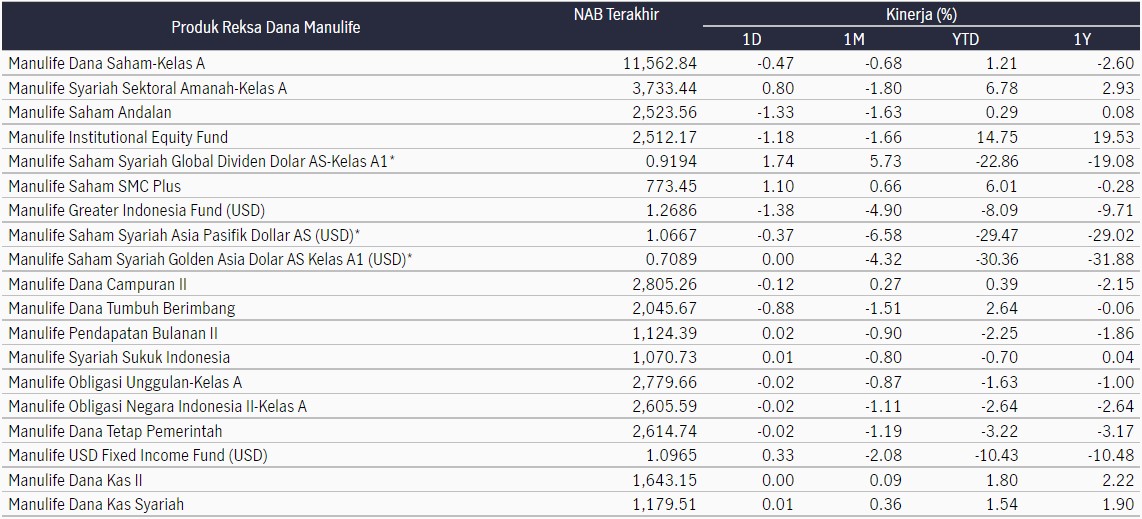The height and width of the screenshot is (519, 1142).
Task: Click 1Y value -2.60 for Dana Saham-Kelas A
Action: (x=1117, y=63)
